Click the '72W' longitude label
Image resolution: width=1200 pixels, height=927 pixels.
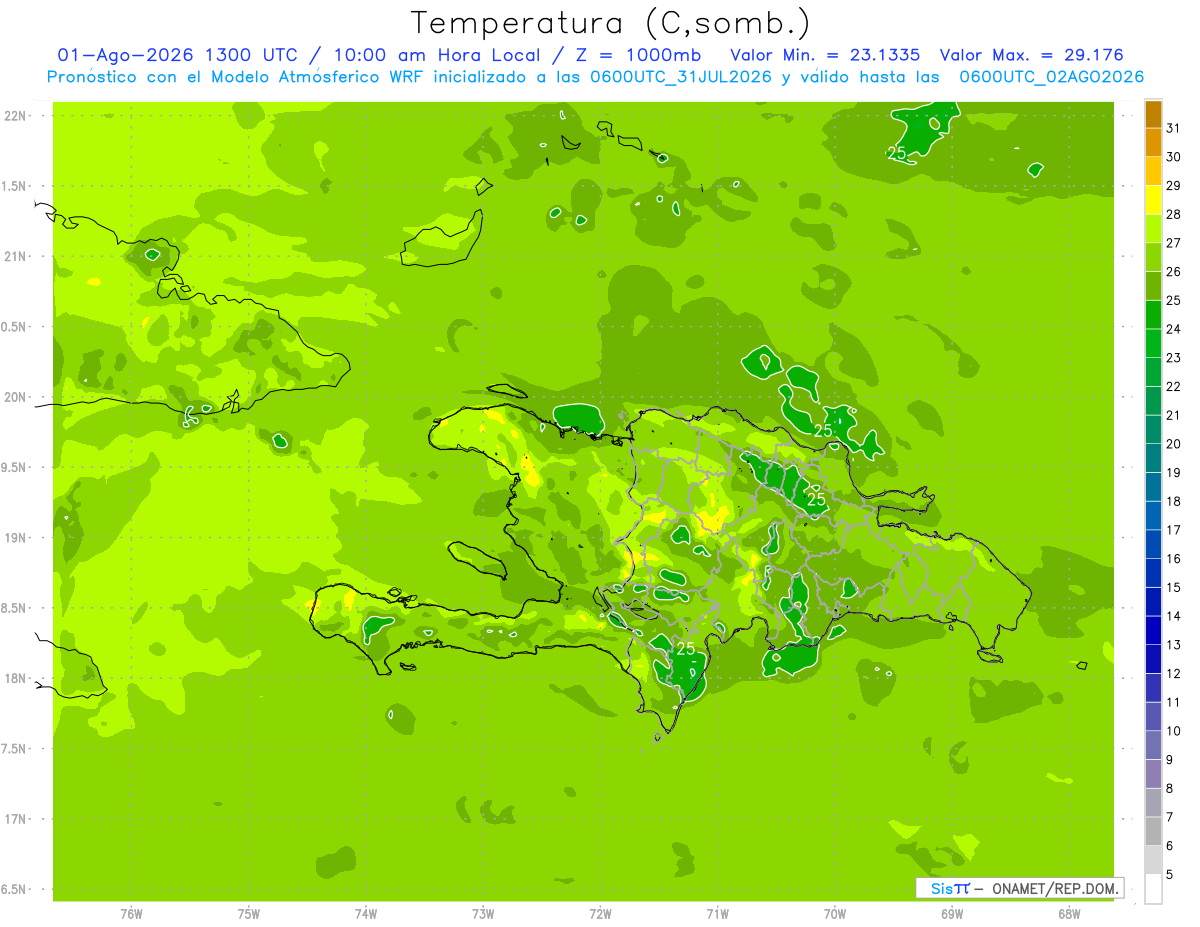[600, 913]
